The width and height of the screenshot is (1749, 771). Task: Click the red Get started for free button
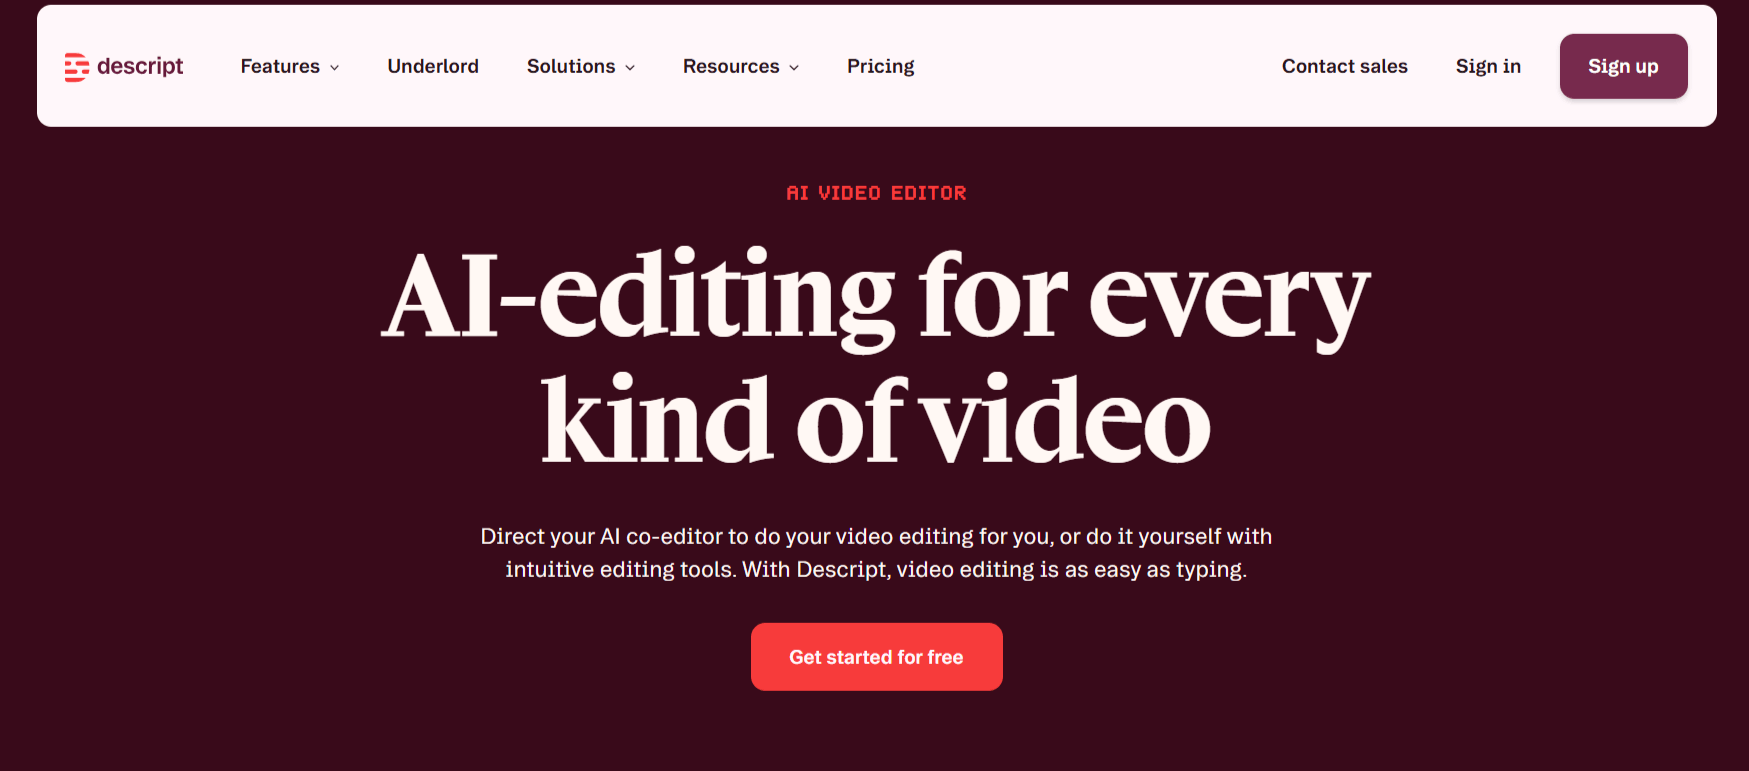click(877, 657)
